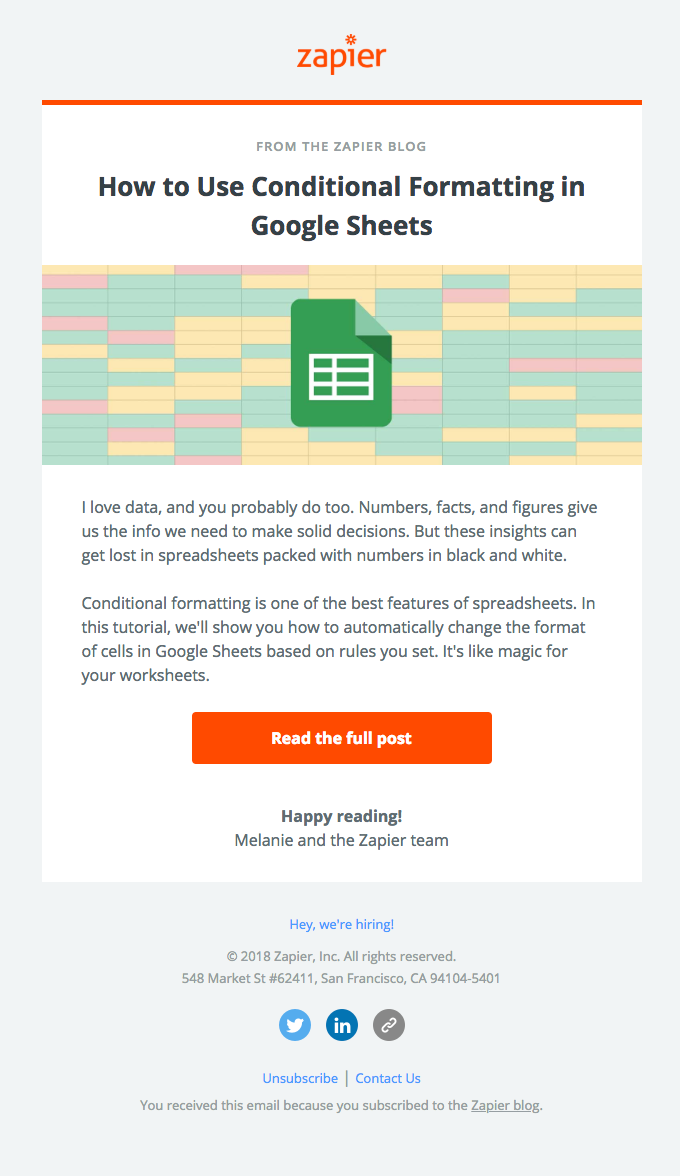
Task: Open the LinkedIn social icon
Action: click(342, 1025)
